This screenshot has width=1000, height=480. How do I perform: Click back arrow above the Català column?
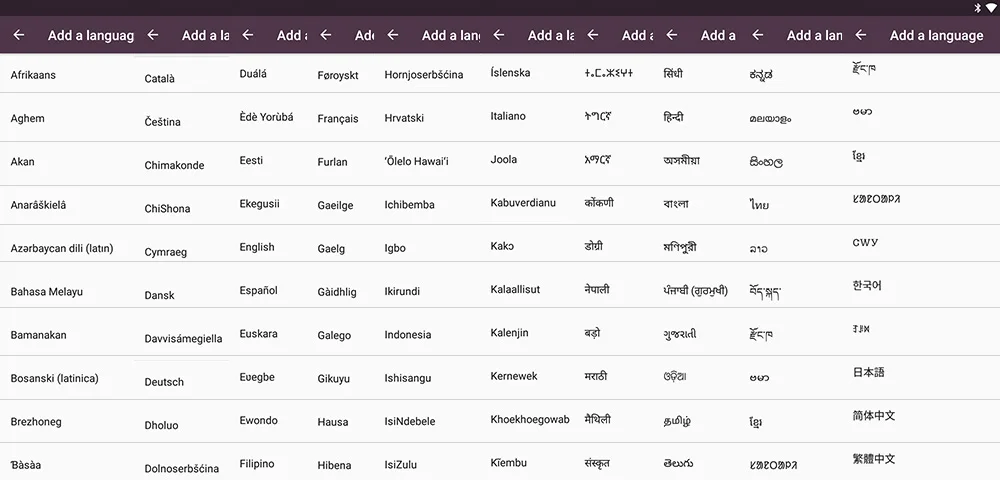[x=152, y=35]
